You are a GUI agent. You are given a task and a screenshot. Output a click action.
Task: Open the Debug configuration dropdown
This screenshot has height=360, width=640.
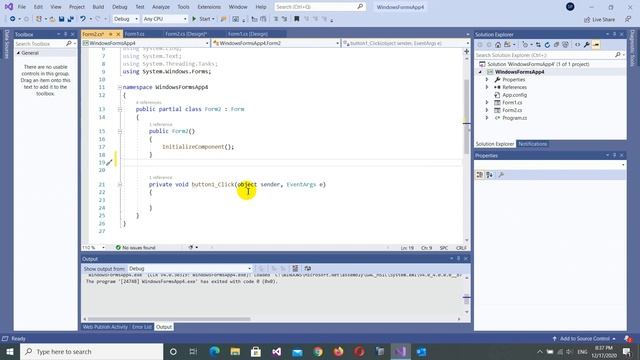pyautogui.click(x=126, y=19)
